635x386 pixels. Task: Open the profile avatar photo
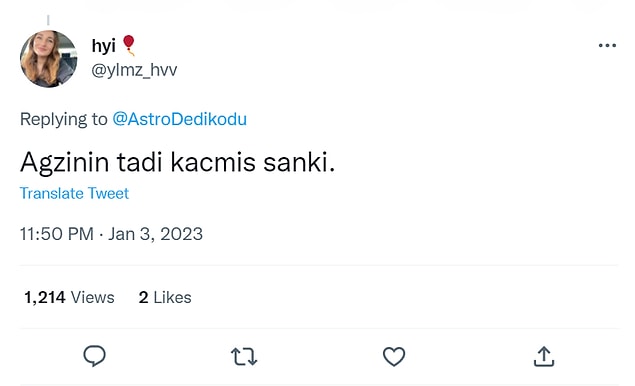49,59
